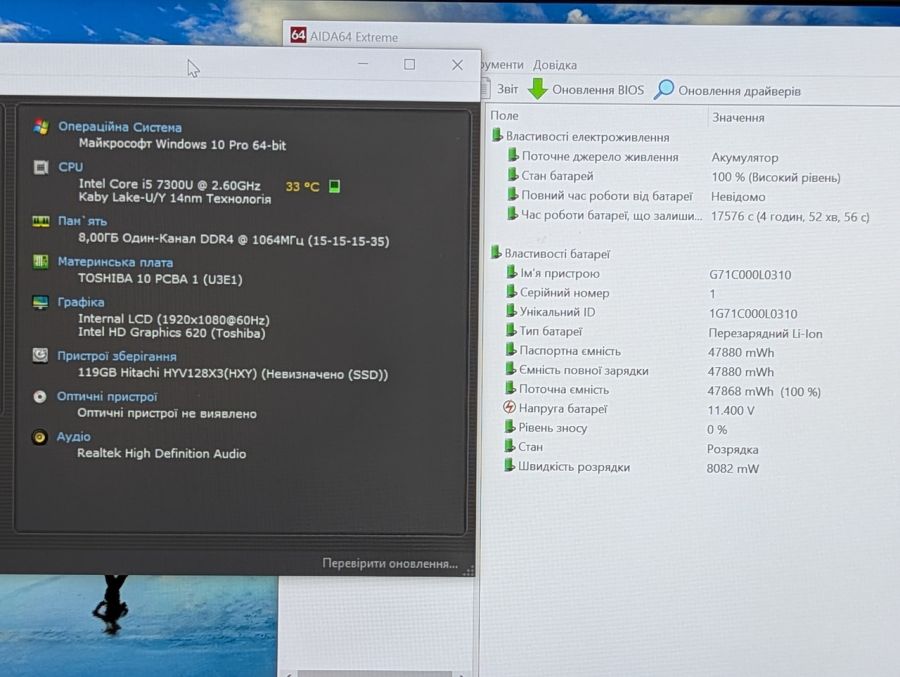Select the value Перезарядний Li-Ion
Viewport: 900px width, 677px height.
tap(765, 334)
